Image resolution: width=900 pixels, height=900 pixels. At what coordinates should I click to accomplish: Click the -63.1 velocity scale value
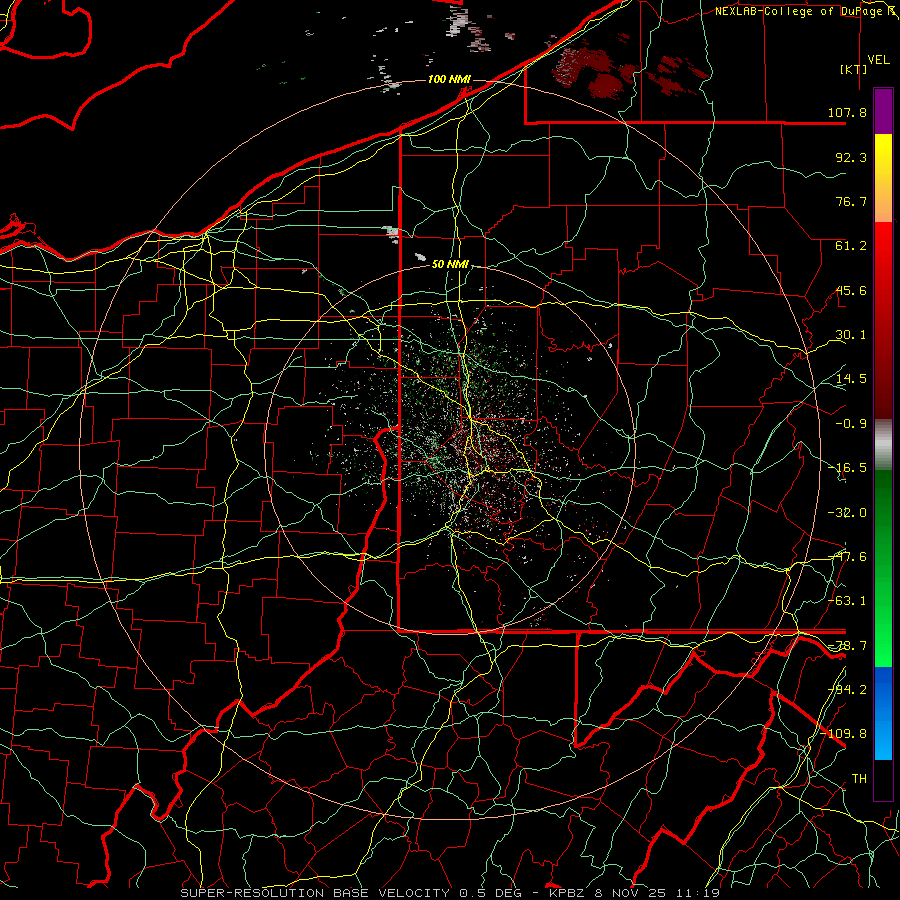point(847,601)
